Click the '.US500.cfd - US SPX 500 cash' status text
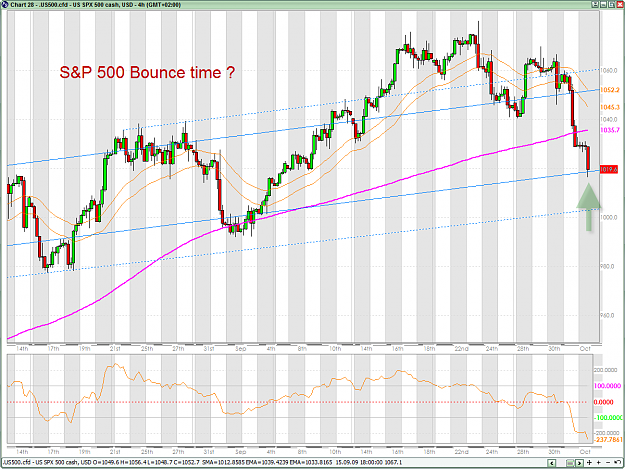625x469 pixels. coord(40,463)
